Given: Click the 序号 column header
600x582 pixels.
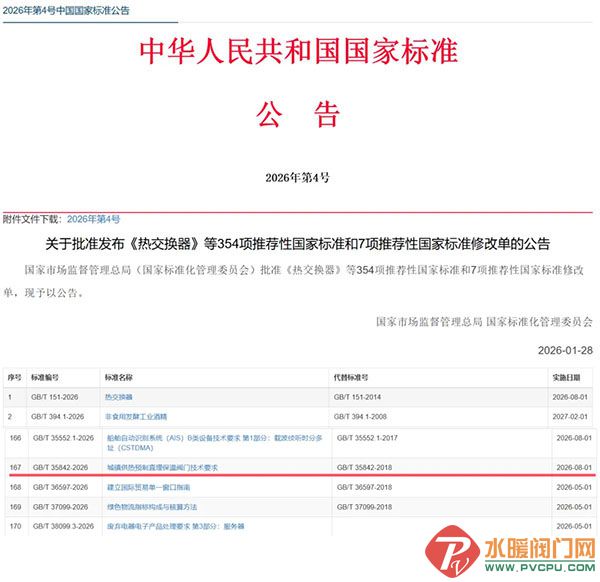Looking at the screenshot, I should (x=14, y=378).
